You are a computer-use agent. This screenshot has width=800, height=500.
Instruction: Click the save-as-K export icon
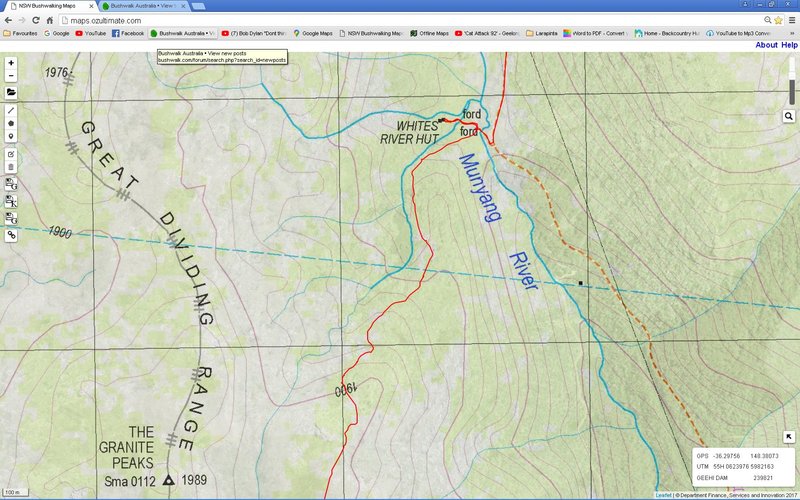pyautogui.click(x=11, y=202)
